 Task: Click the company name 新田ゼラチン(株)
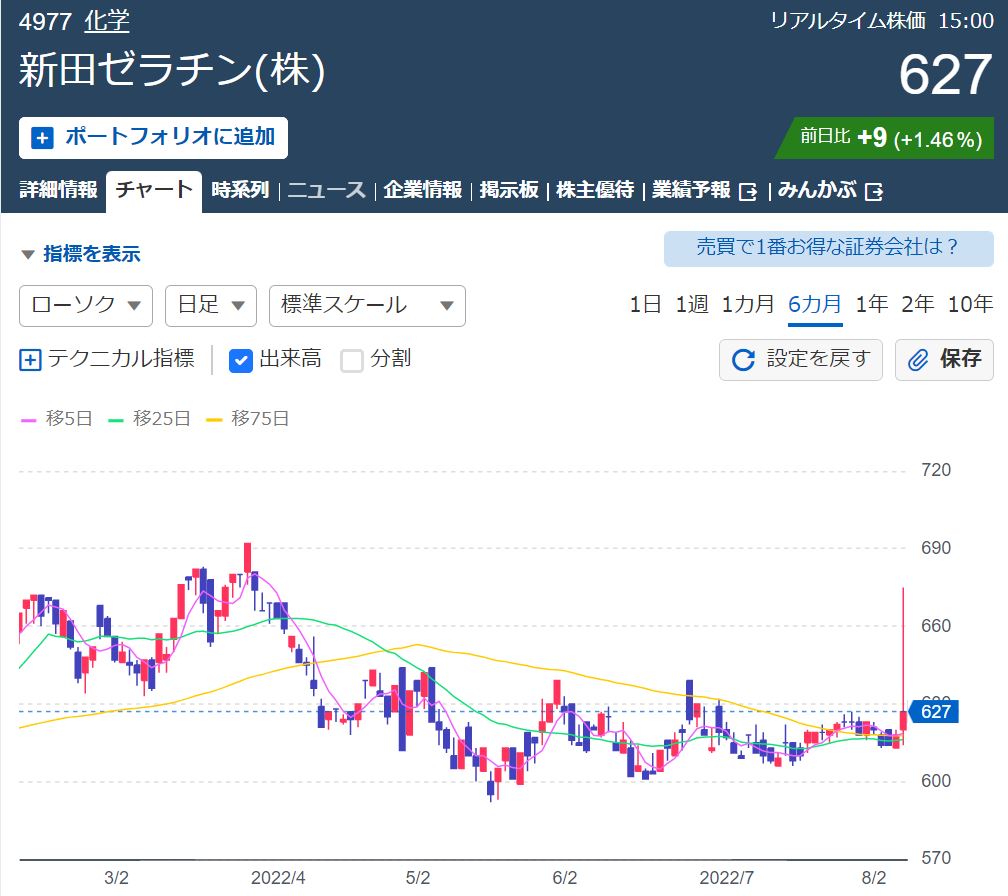pos(172,70)
